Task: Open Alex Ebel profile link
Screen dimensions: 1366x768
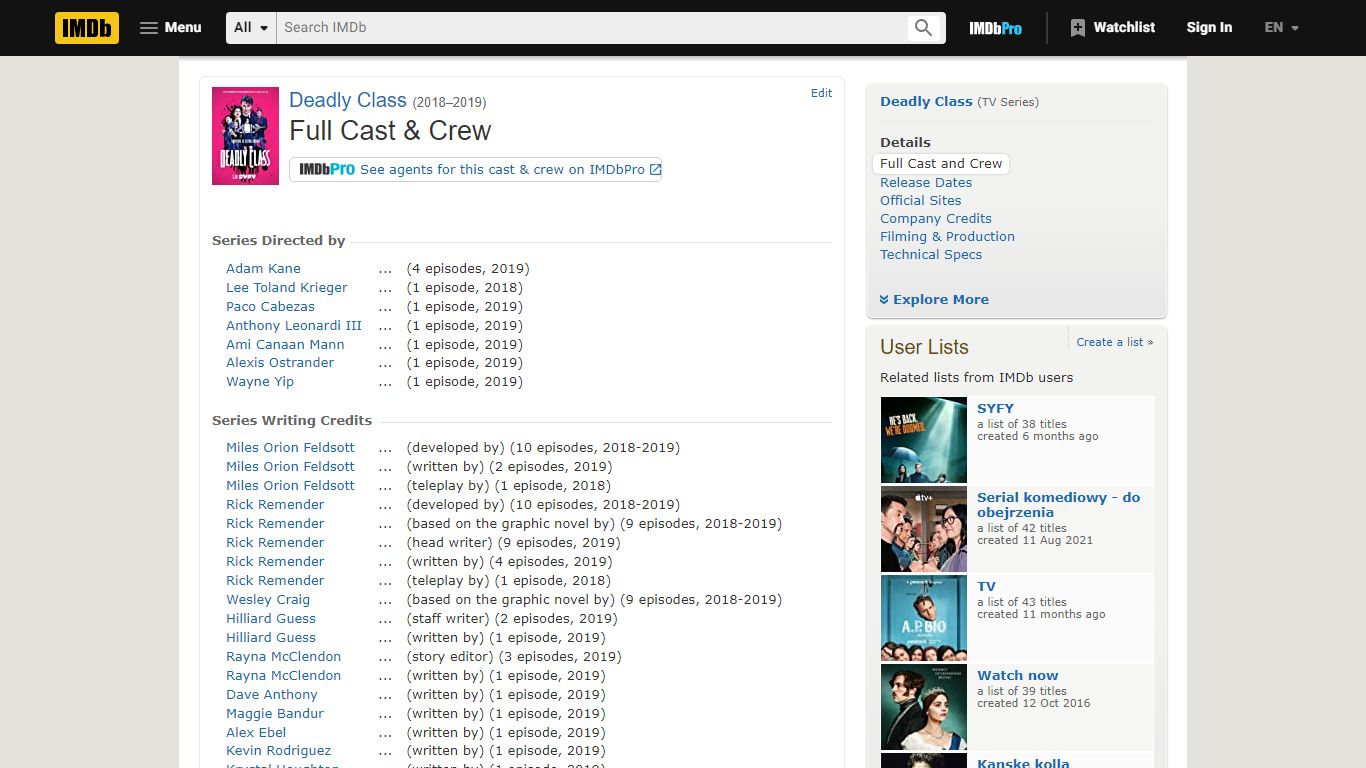Action: coord(256,733)
